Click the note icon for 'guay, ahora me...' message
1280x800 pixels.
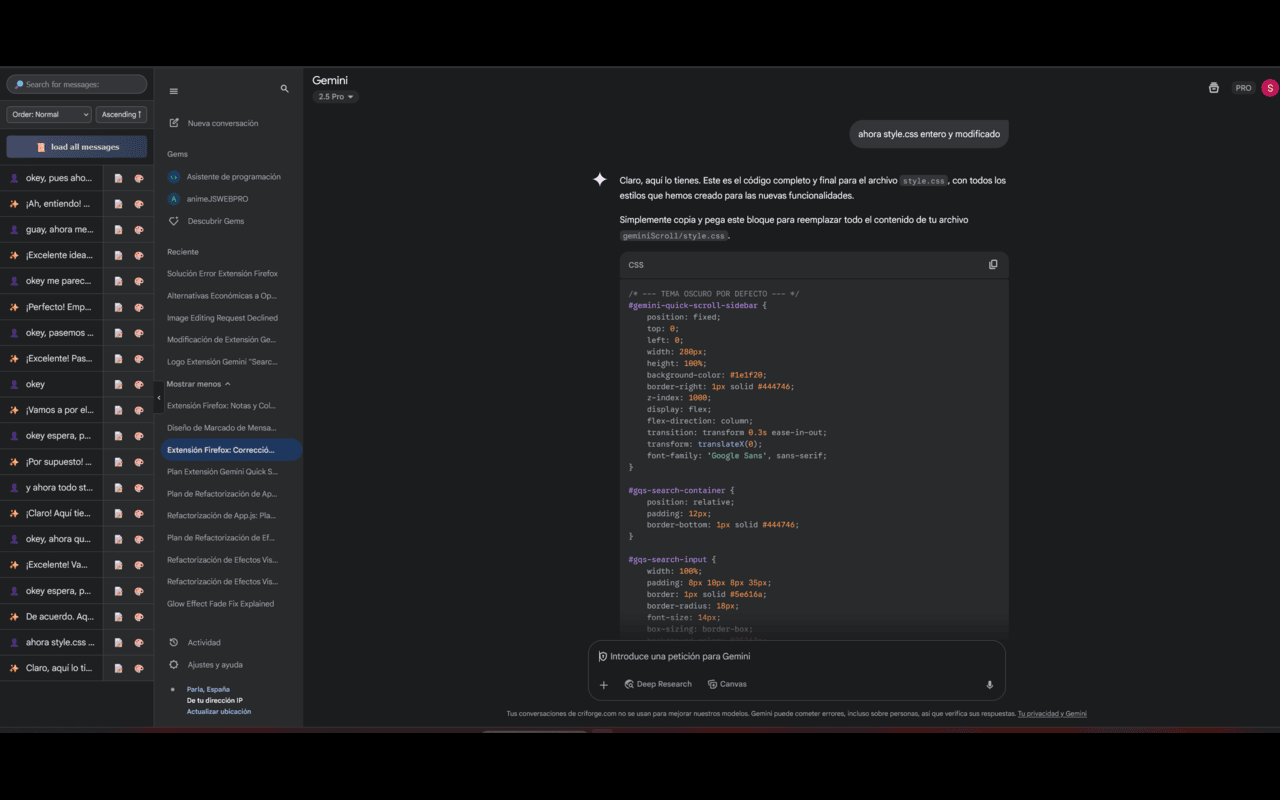[x=118, y=230]
